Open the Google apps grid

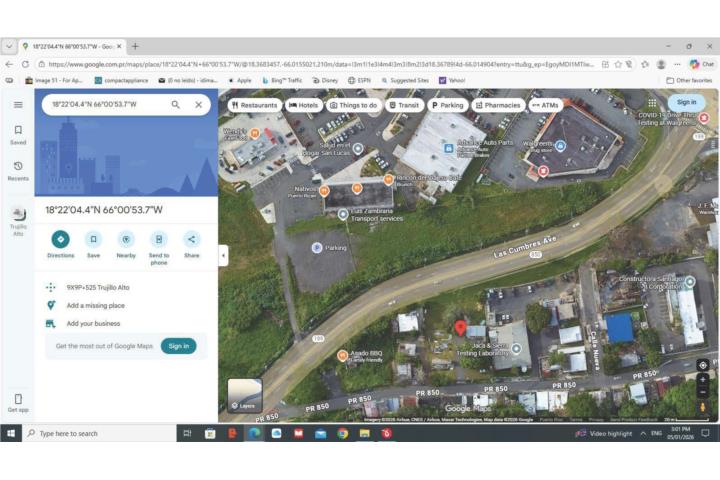pyautogui.click(x=652, y=102)
